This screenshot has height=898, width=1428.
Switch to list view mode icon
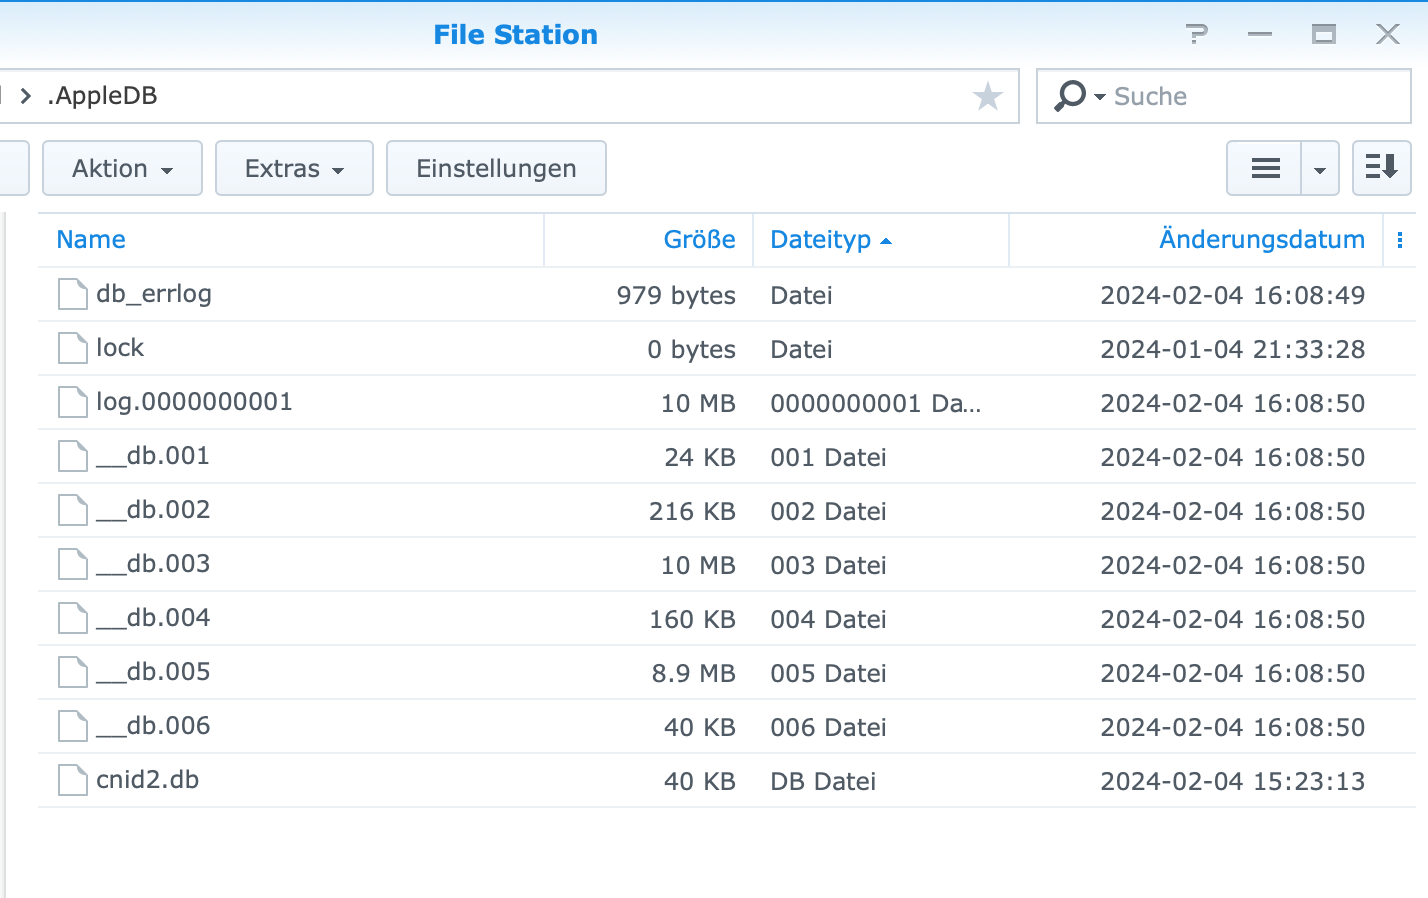(x=1265, y=168)
